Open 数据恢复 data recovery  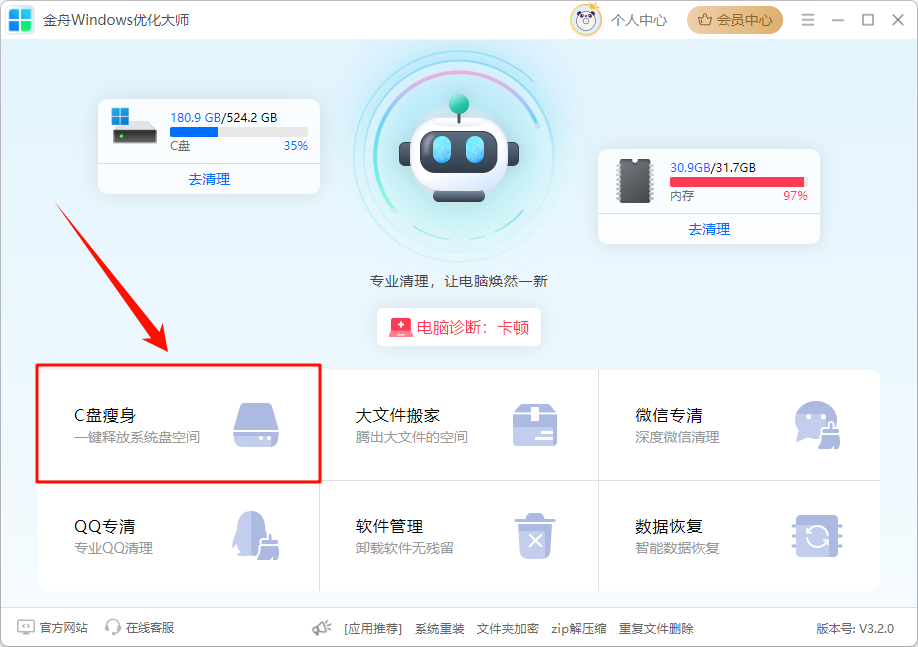tap(739, 536)
